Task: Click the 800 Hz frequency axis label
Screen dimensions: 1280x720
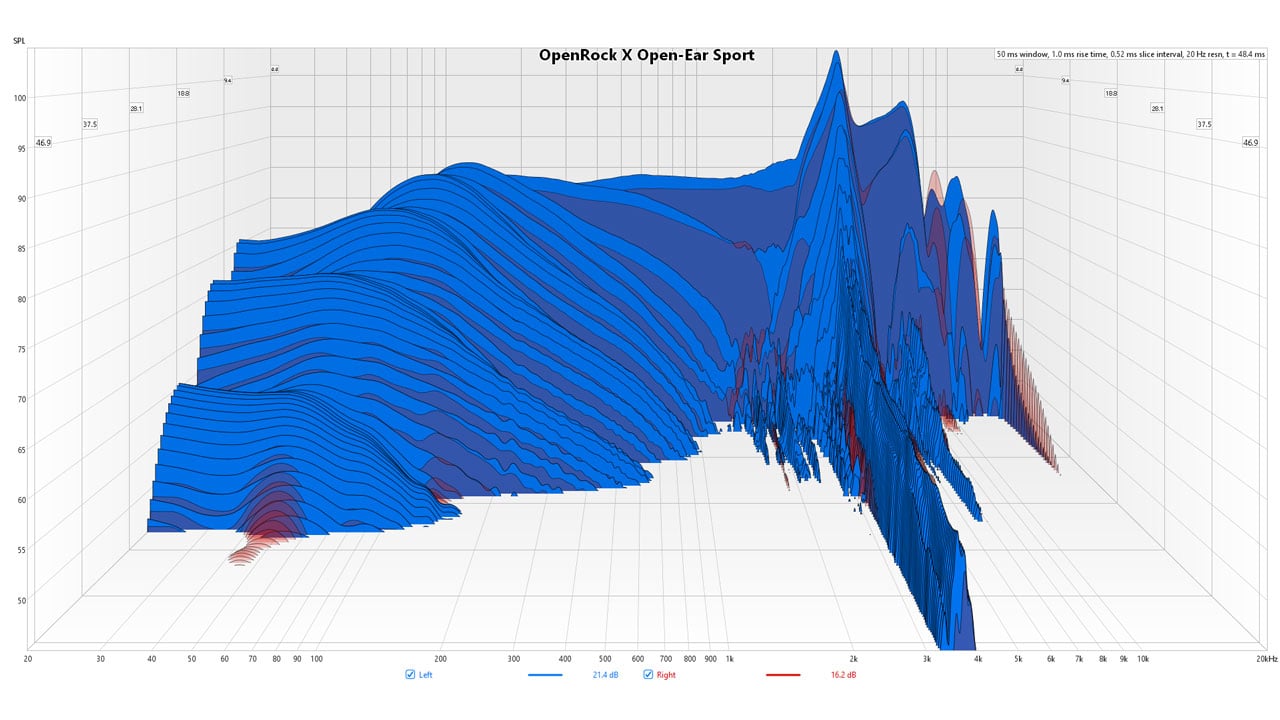Action: click(690, 659)
